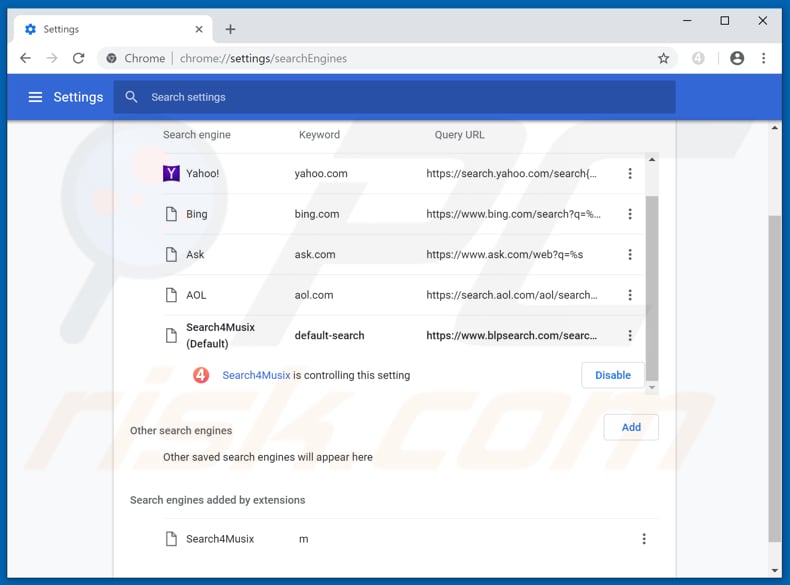
Task: Click the list scroll down arrow
Action: [x=652, y=387]
